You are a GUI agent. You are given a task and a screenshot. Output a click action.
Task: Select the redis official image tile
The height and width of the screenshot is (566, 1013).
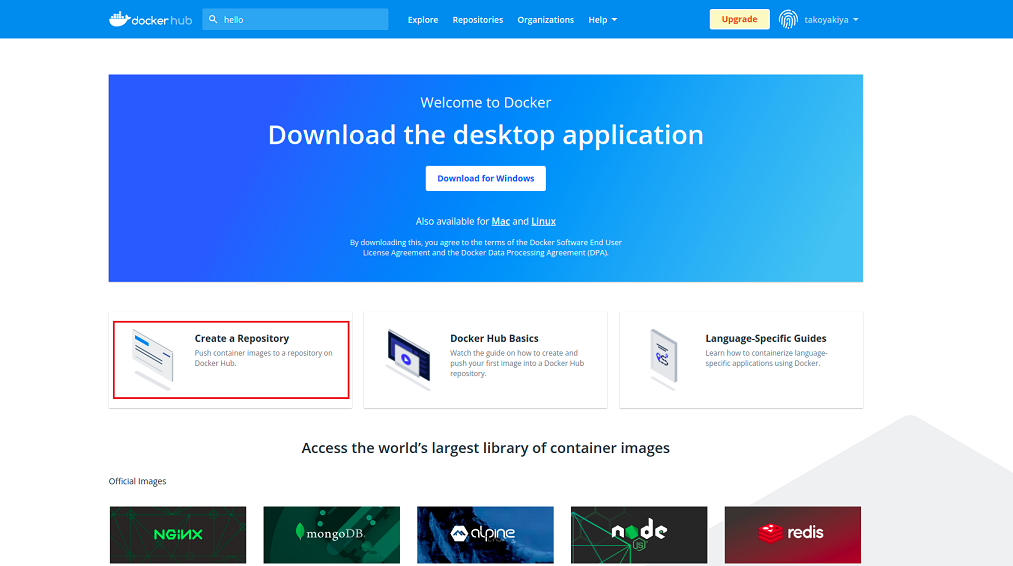tap(793, 535)
